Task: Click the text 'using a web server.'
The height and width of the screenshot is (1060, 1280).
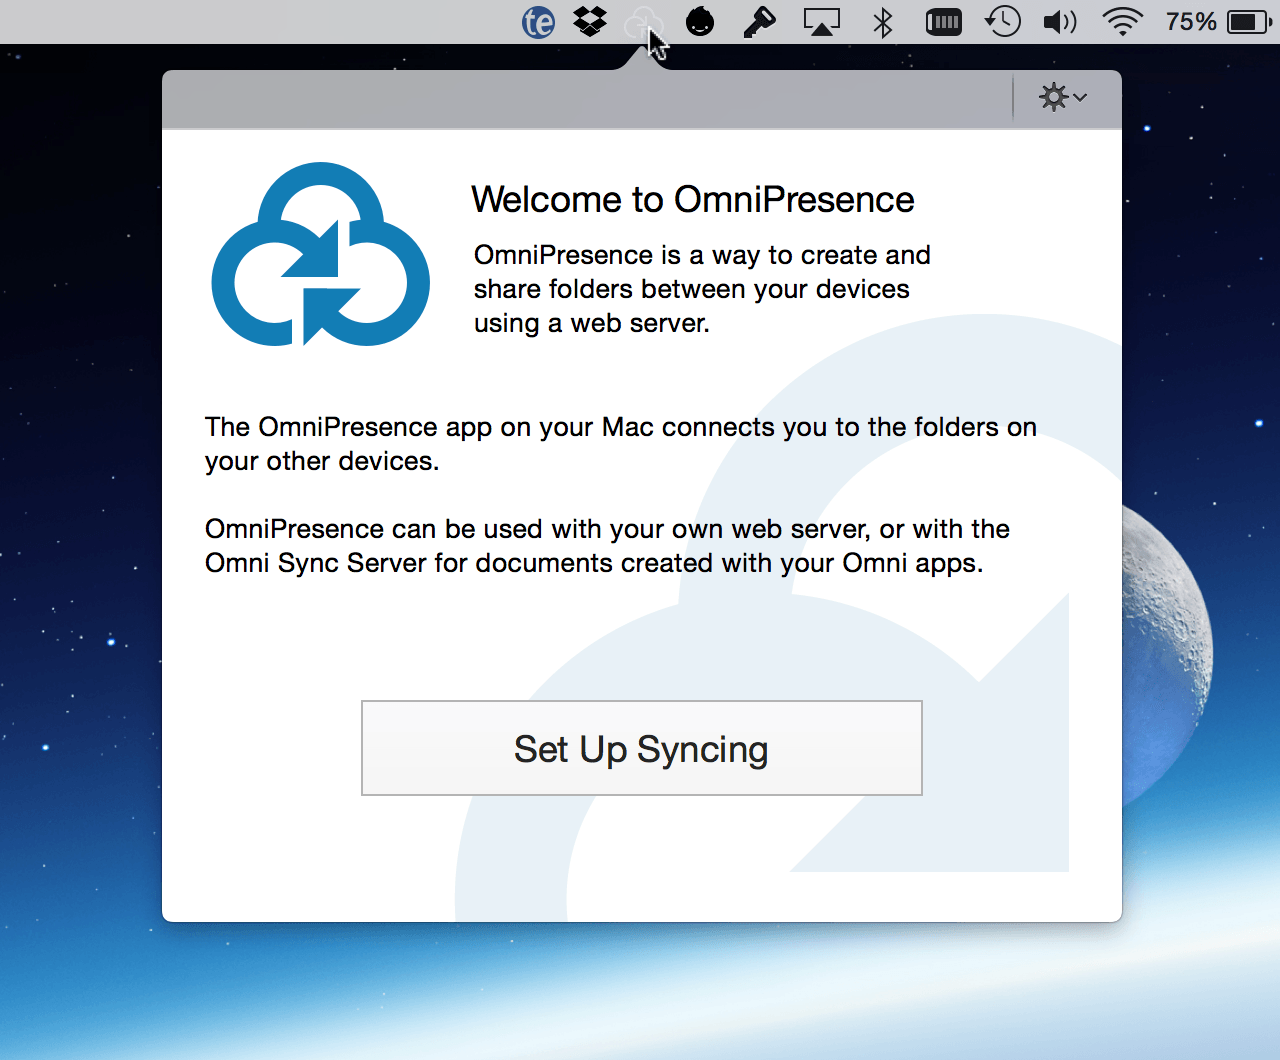Action: click(x=592, y=323)
